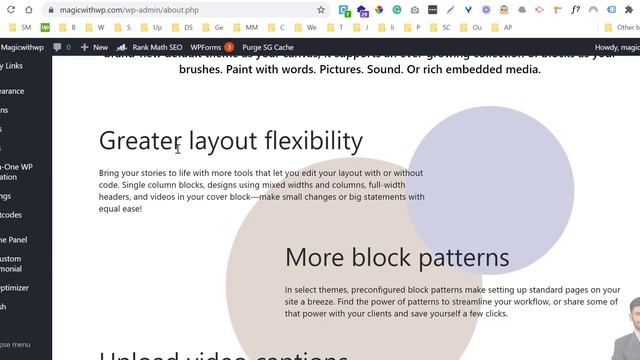The image size is (640, 360).
Task: Open the Ou bookmark folder
Action: [x=471, y=27]
